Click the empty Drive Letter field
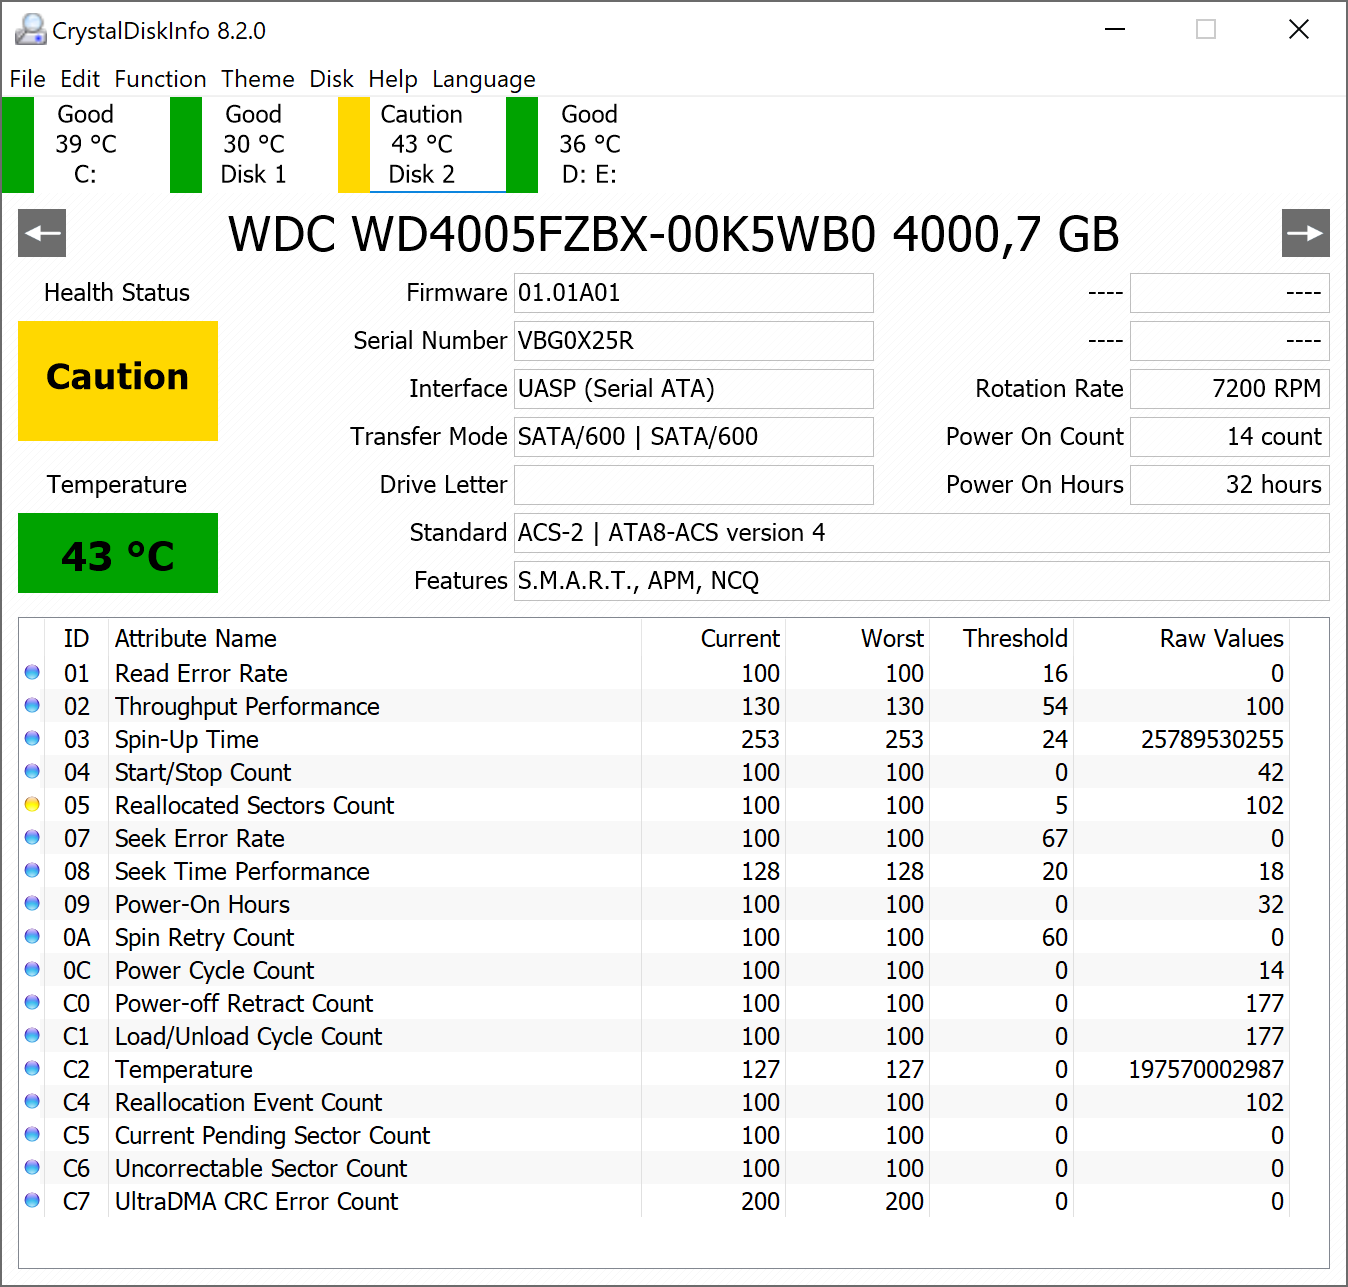 coord(694,485)
